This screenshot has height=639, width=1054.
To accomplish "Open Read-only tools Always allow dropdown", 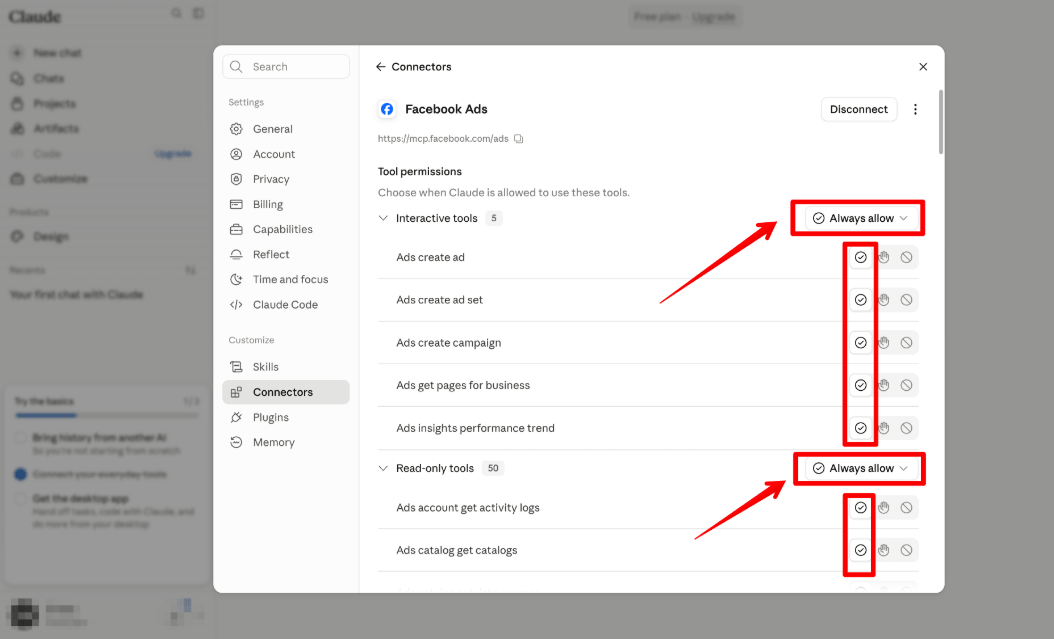I will 860,468.
